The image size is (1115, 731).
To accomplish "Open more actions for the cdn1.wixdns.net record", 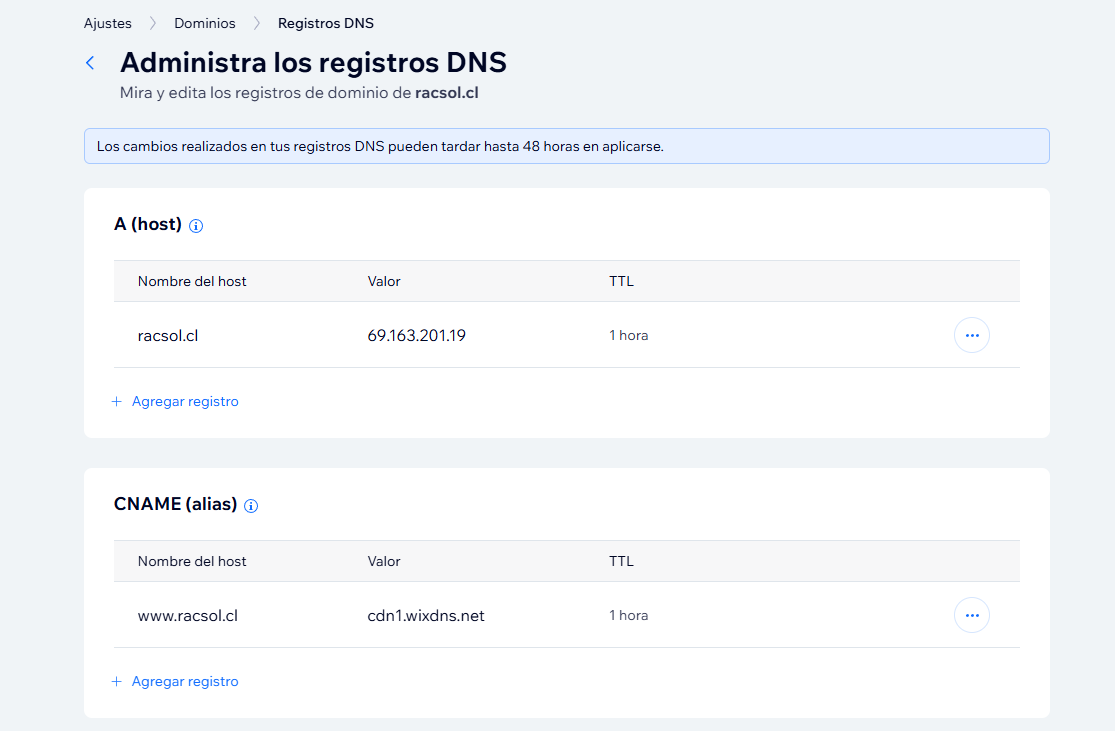I will point(971,615).
